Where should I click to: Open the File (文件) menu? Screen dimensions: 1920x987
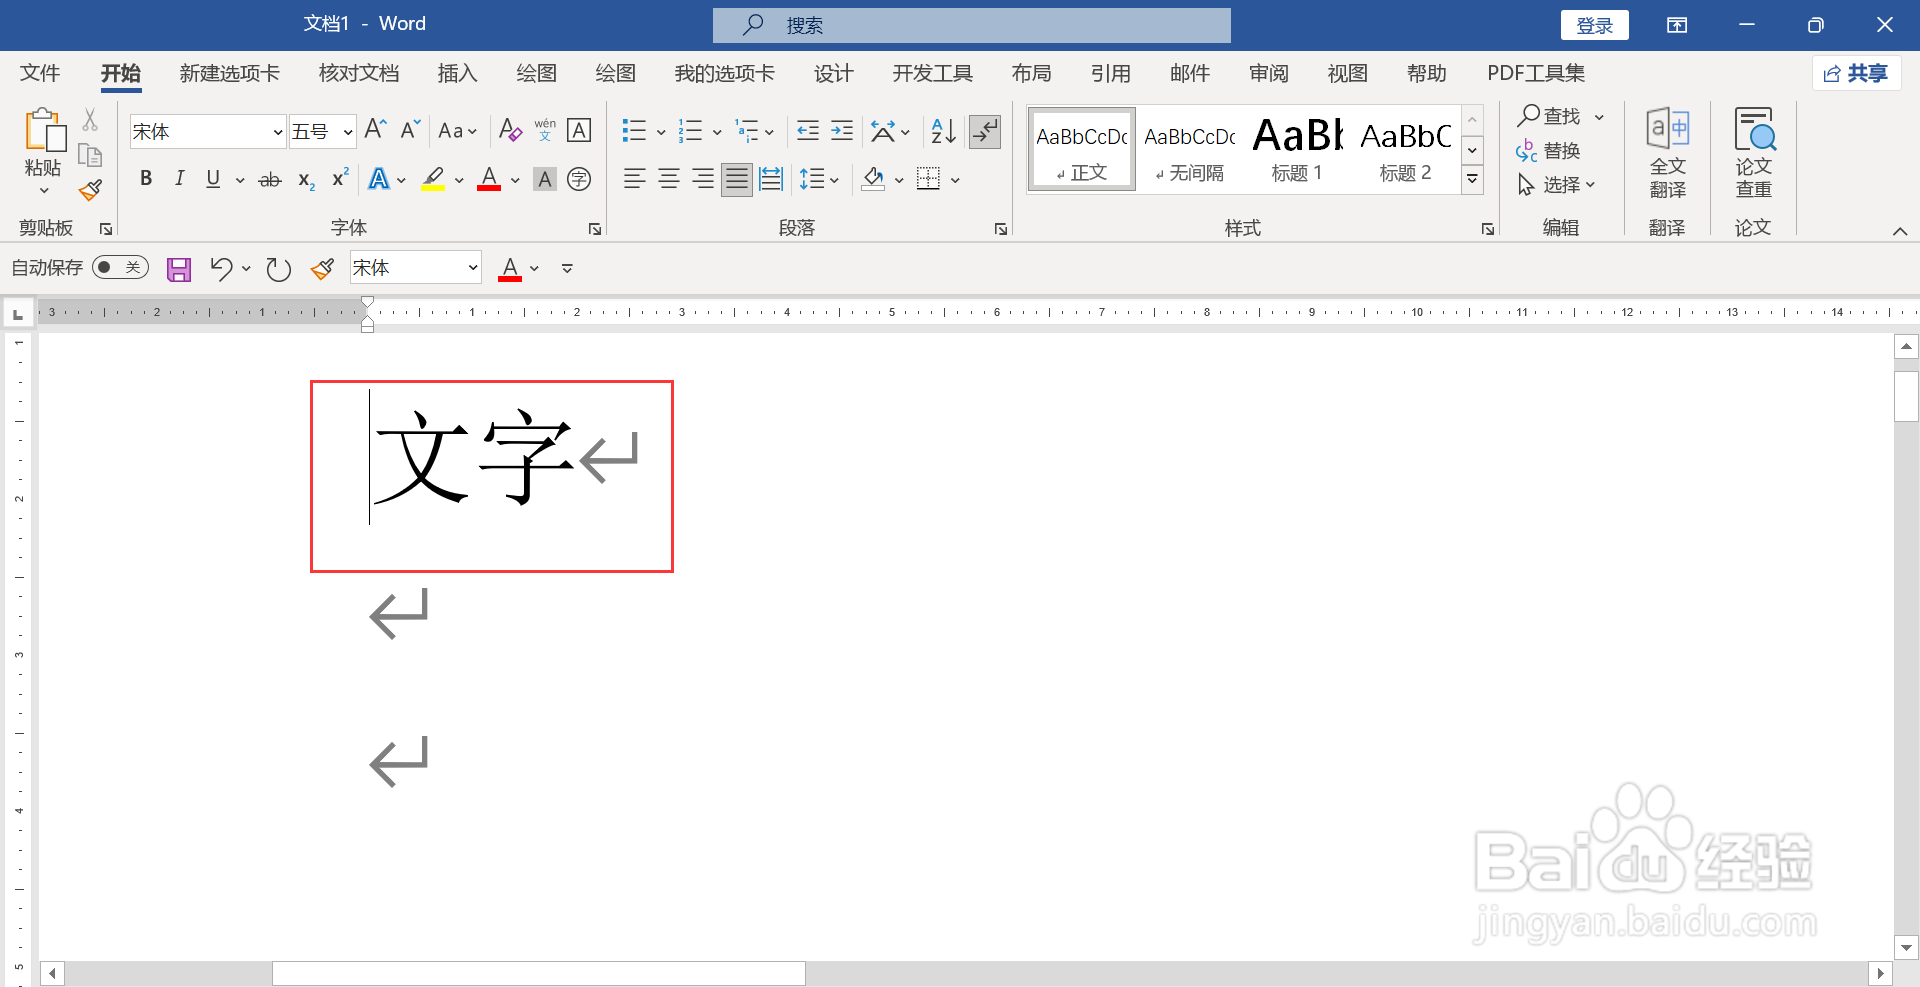tap(40, 73)
